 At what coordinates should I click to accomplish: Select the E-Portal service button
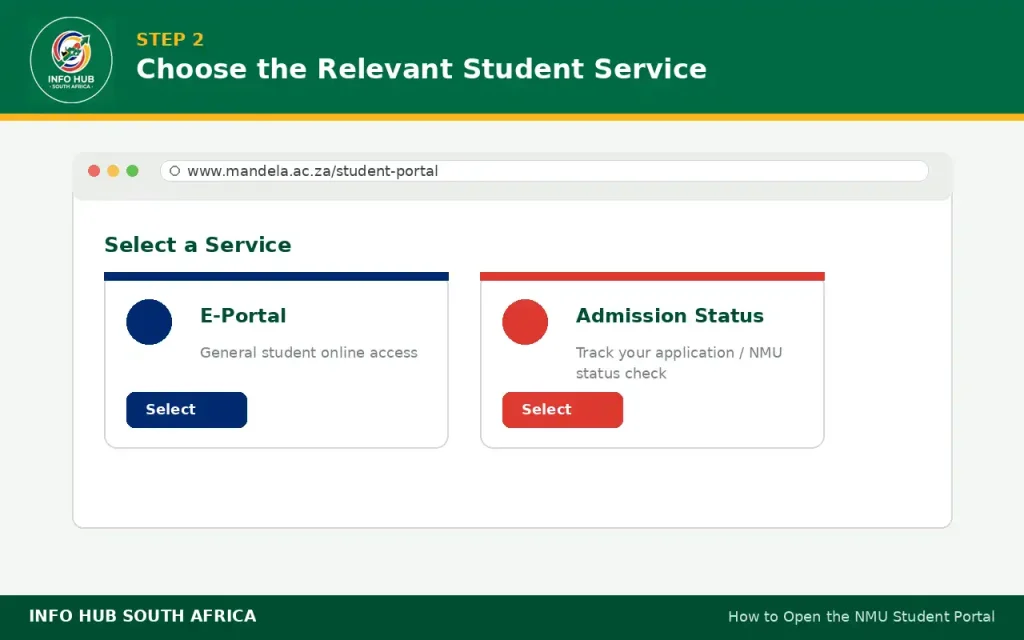coord(187,409)
